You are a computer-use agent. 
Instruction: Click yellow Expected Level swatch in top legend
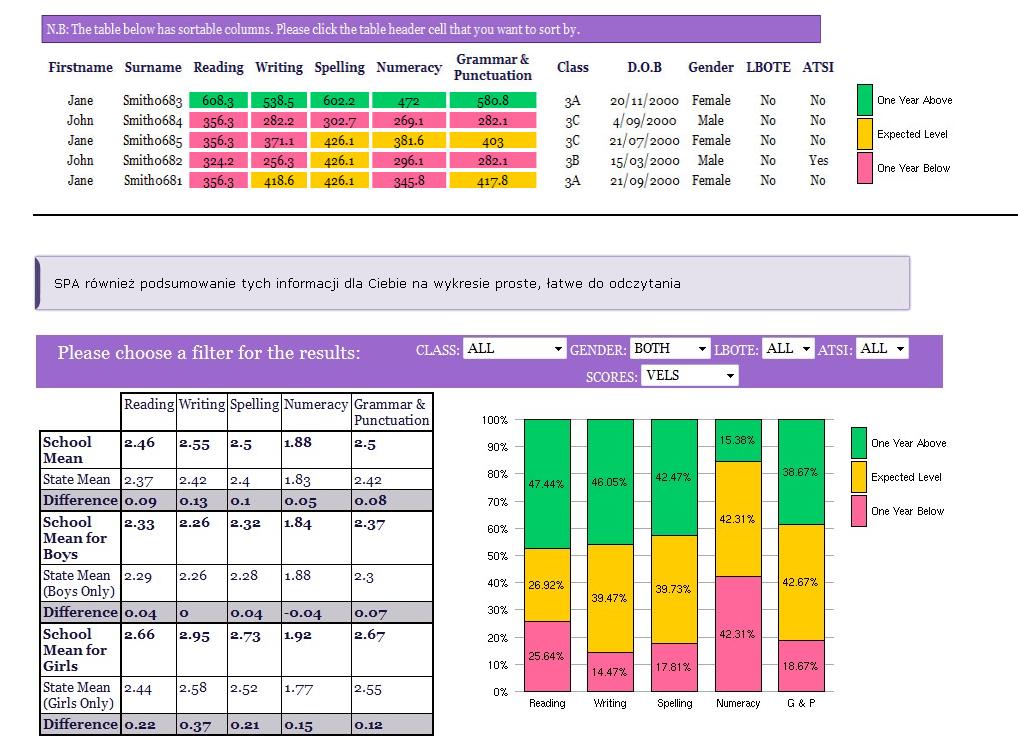pos(865,134)
